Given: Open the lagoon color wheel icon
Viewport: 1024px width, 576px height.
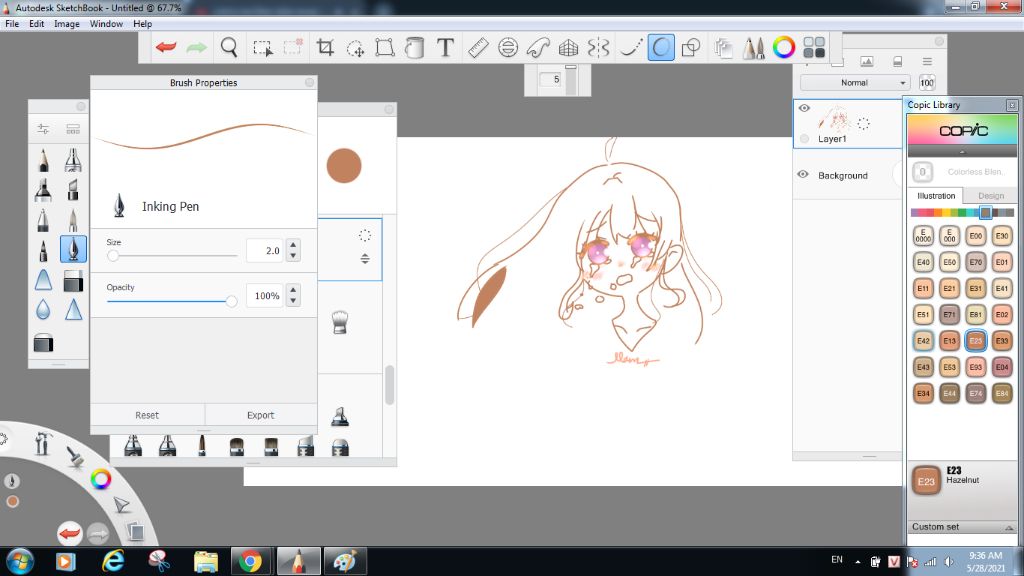Looking at the screenshot, I should 101,479.
